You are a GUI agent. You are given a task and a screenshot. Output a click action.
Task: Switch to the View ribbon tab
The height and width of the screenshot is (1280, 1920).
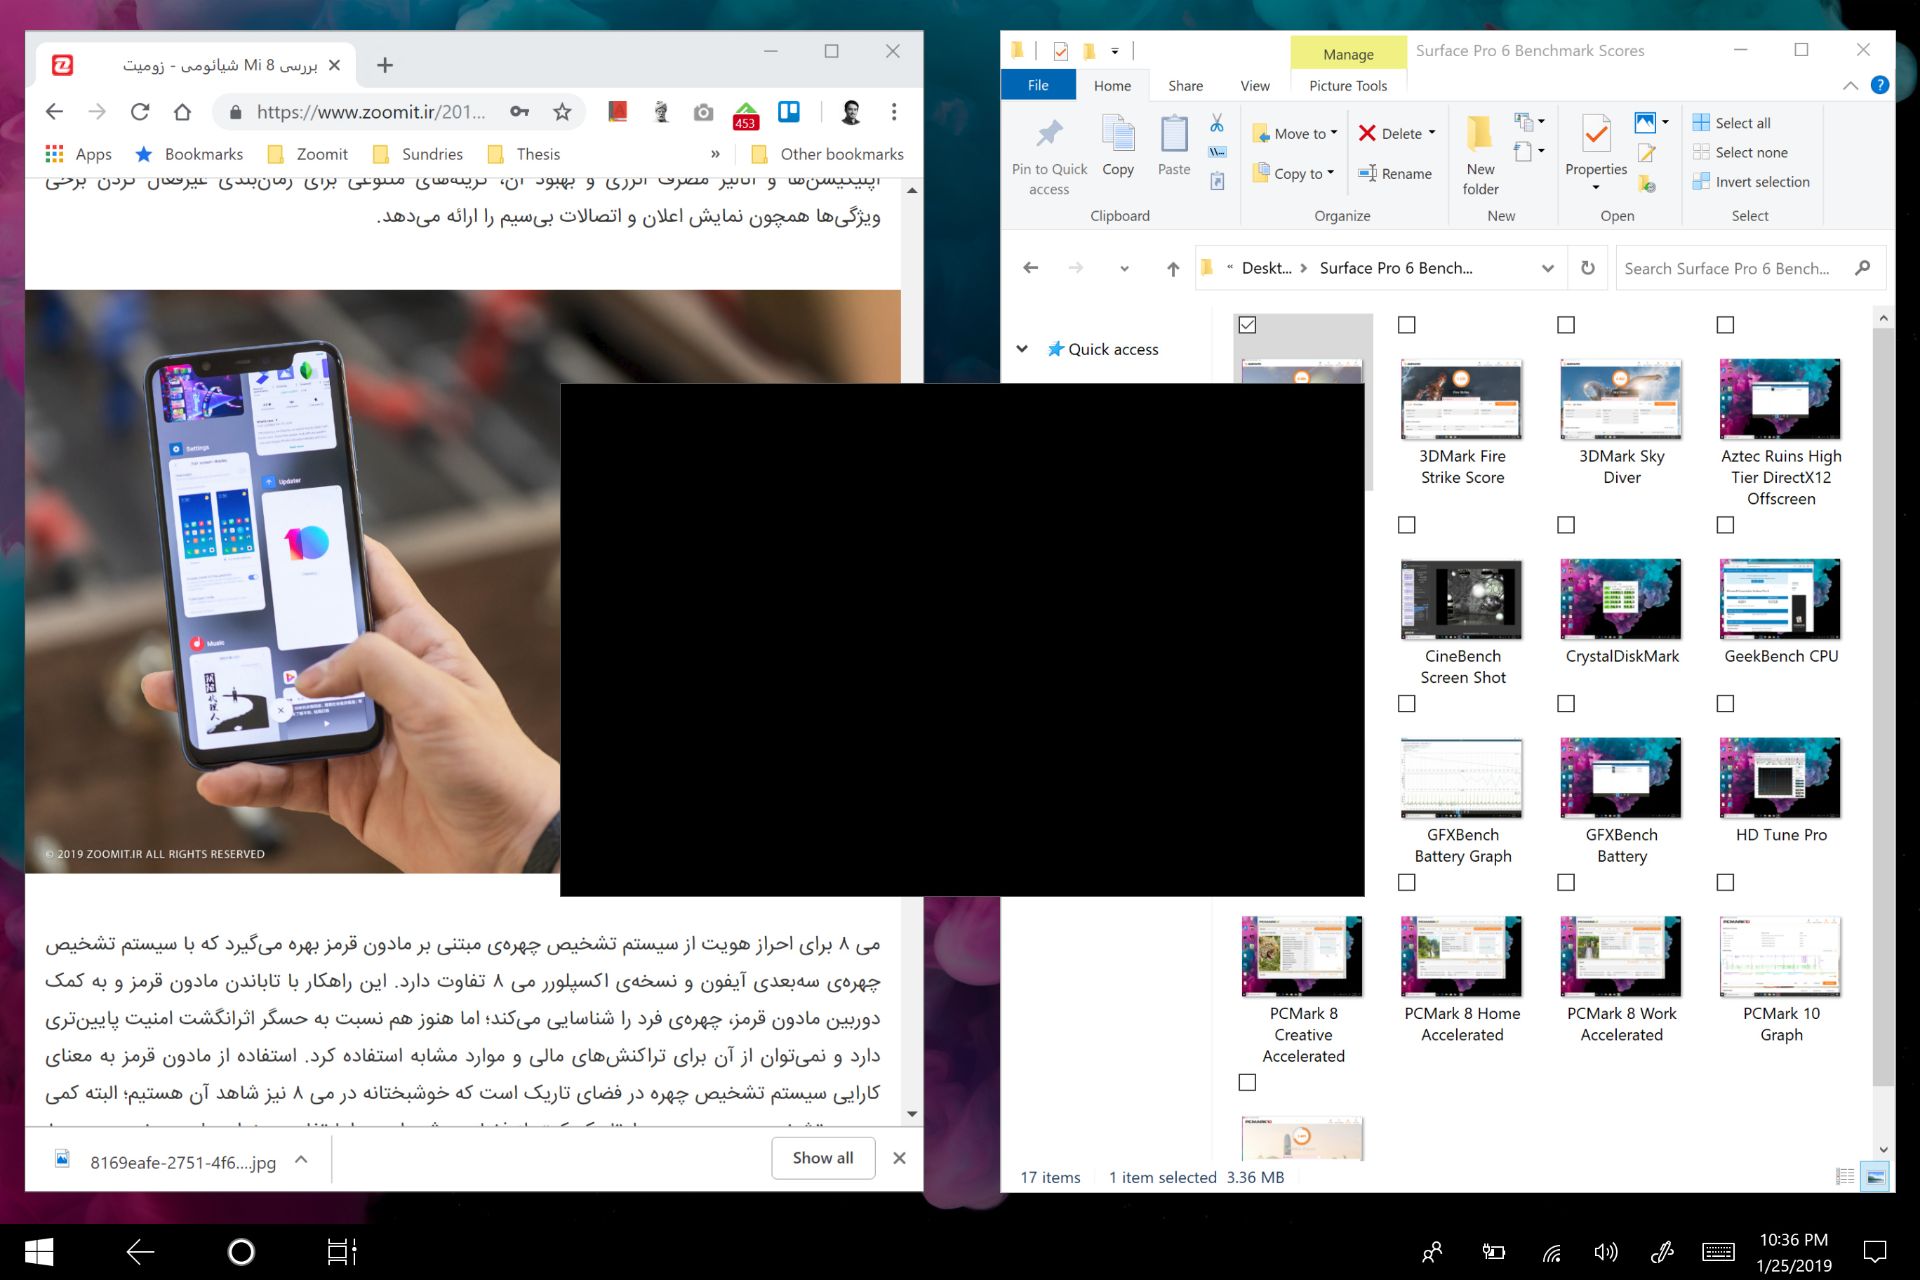pos(1255,85)
